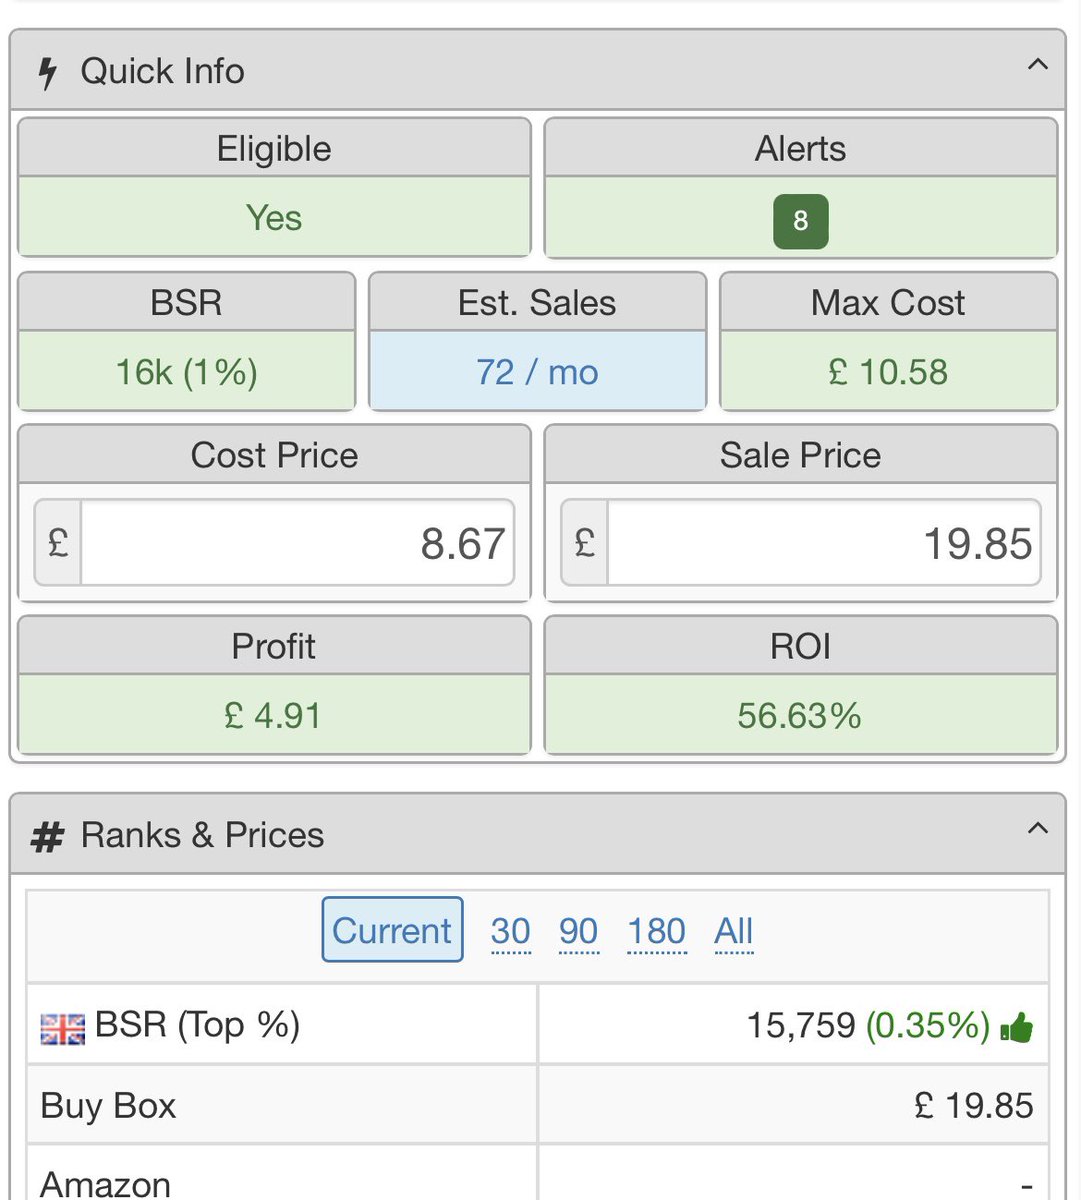Switch to the 180 day range
The width and height of the screenshot is (1081, 1200).
tap(656, 931)
